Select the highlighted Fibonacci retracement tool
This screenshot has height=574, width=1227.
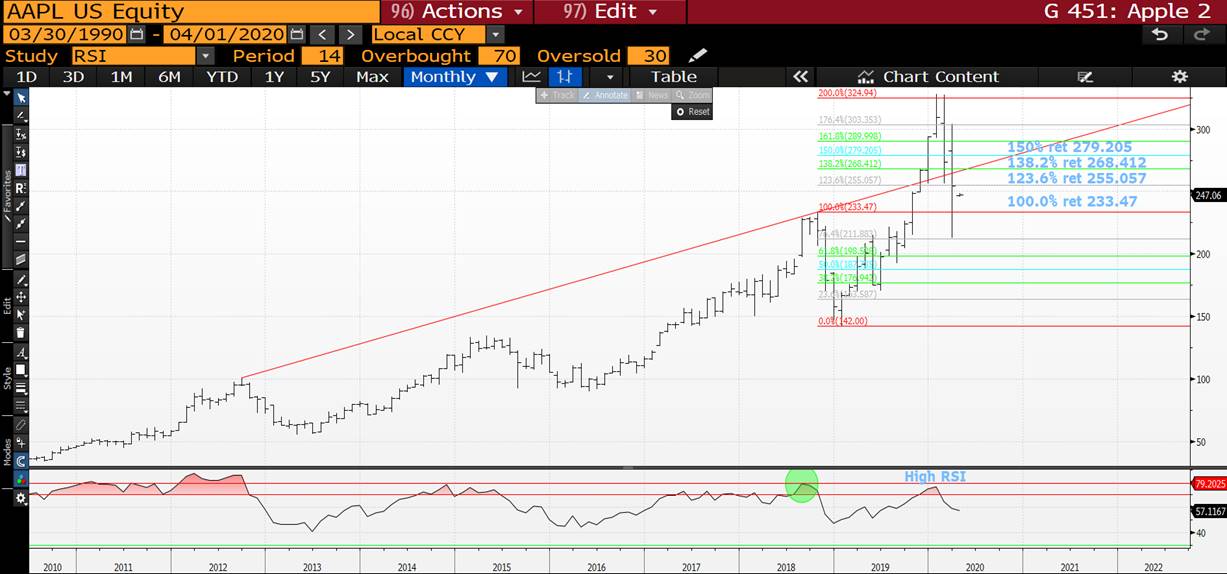22,169
